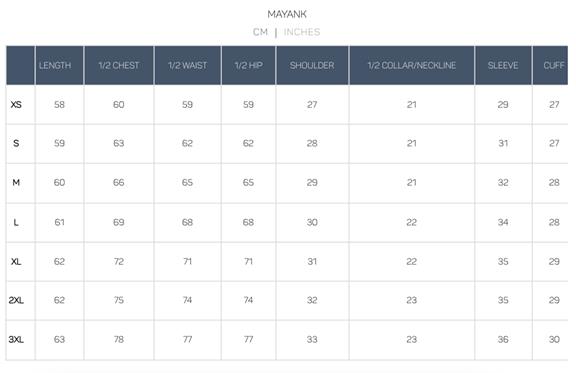Click the SHOULDER column header

coord(312,65)
